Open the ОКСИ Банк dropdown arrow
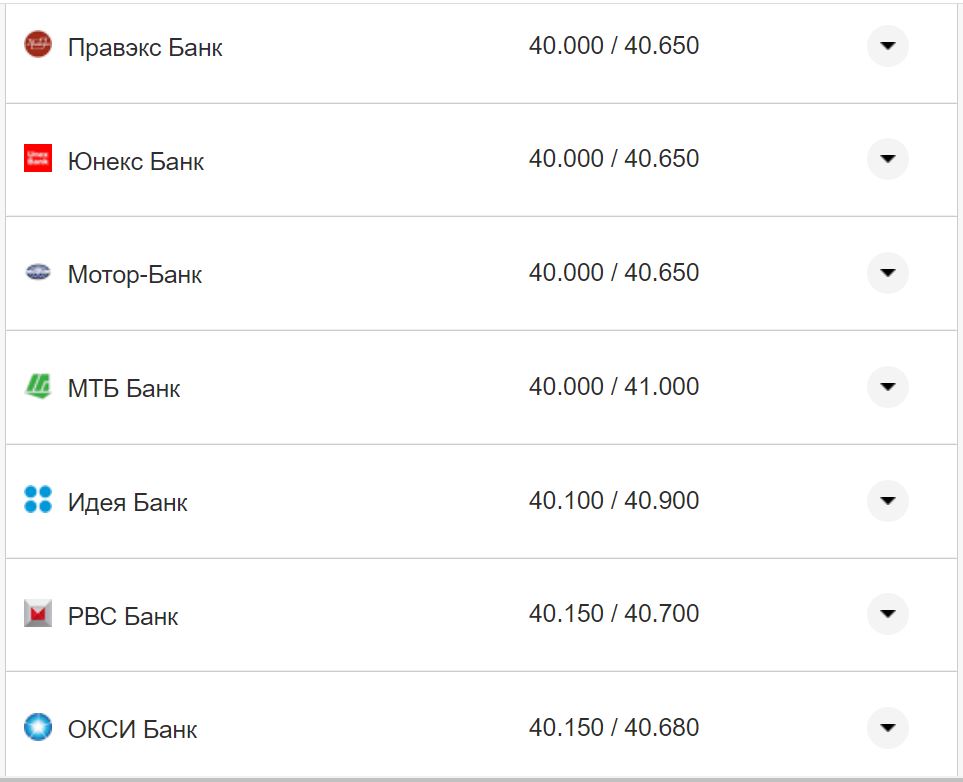Image resolution: width=963 pixels, height=782 pixels. [887, 728]
